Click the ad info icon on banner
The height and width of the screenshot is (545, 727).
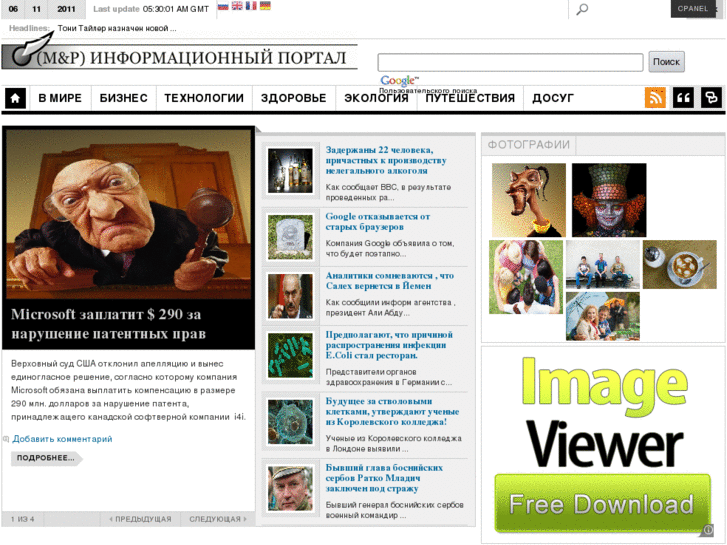[708, 530]
